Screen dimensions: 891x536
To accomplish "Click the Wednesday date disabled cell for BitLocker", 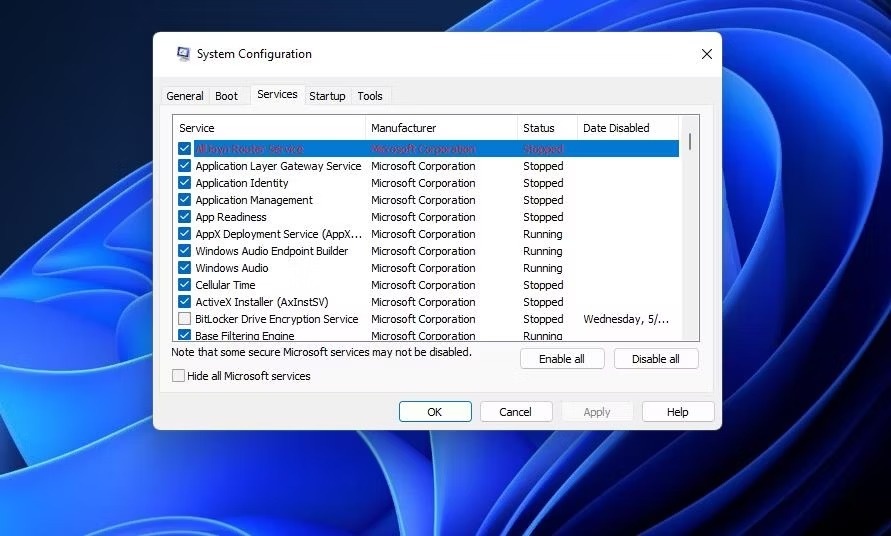I will (626, 319).
